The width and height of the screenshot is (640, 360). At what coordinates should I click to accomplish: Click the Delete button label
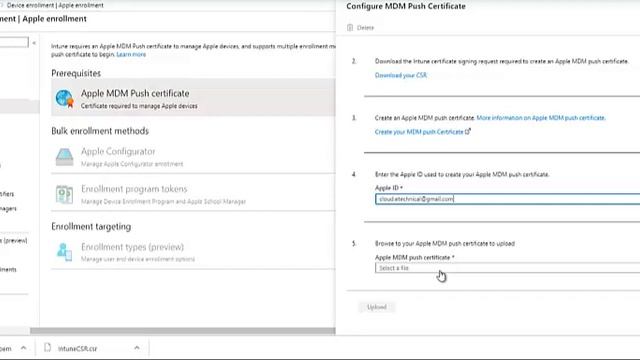(365, 28)
